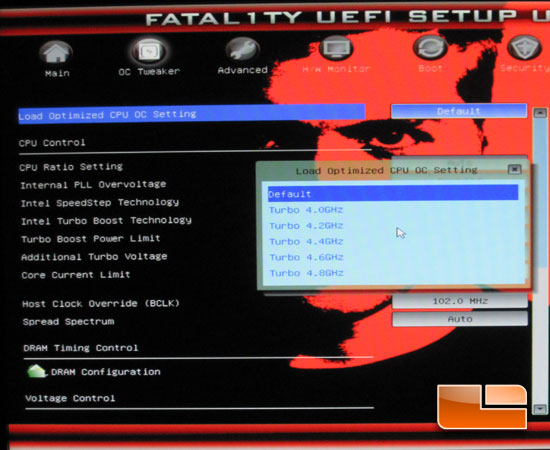
Task: Select Spread Spectrum row
Action: tap(68, 322)
